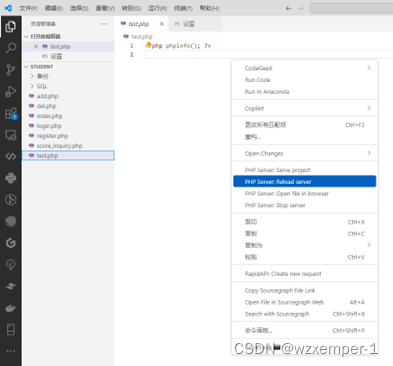
Task: Go forward with the right arrow
Action: click(x=300, y=8)
